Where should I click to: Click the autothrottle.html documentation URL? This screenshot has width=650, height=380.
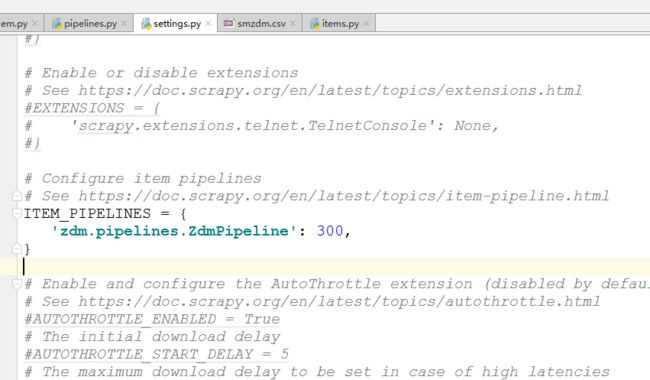[339, 301]
